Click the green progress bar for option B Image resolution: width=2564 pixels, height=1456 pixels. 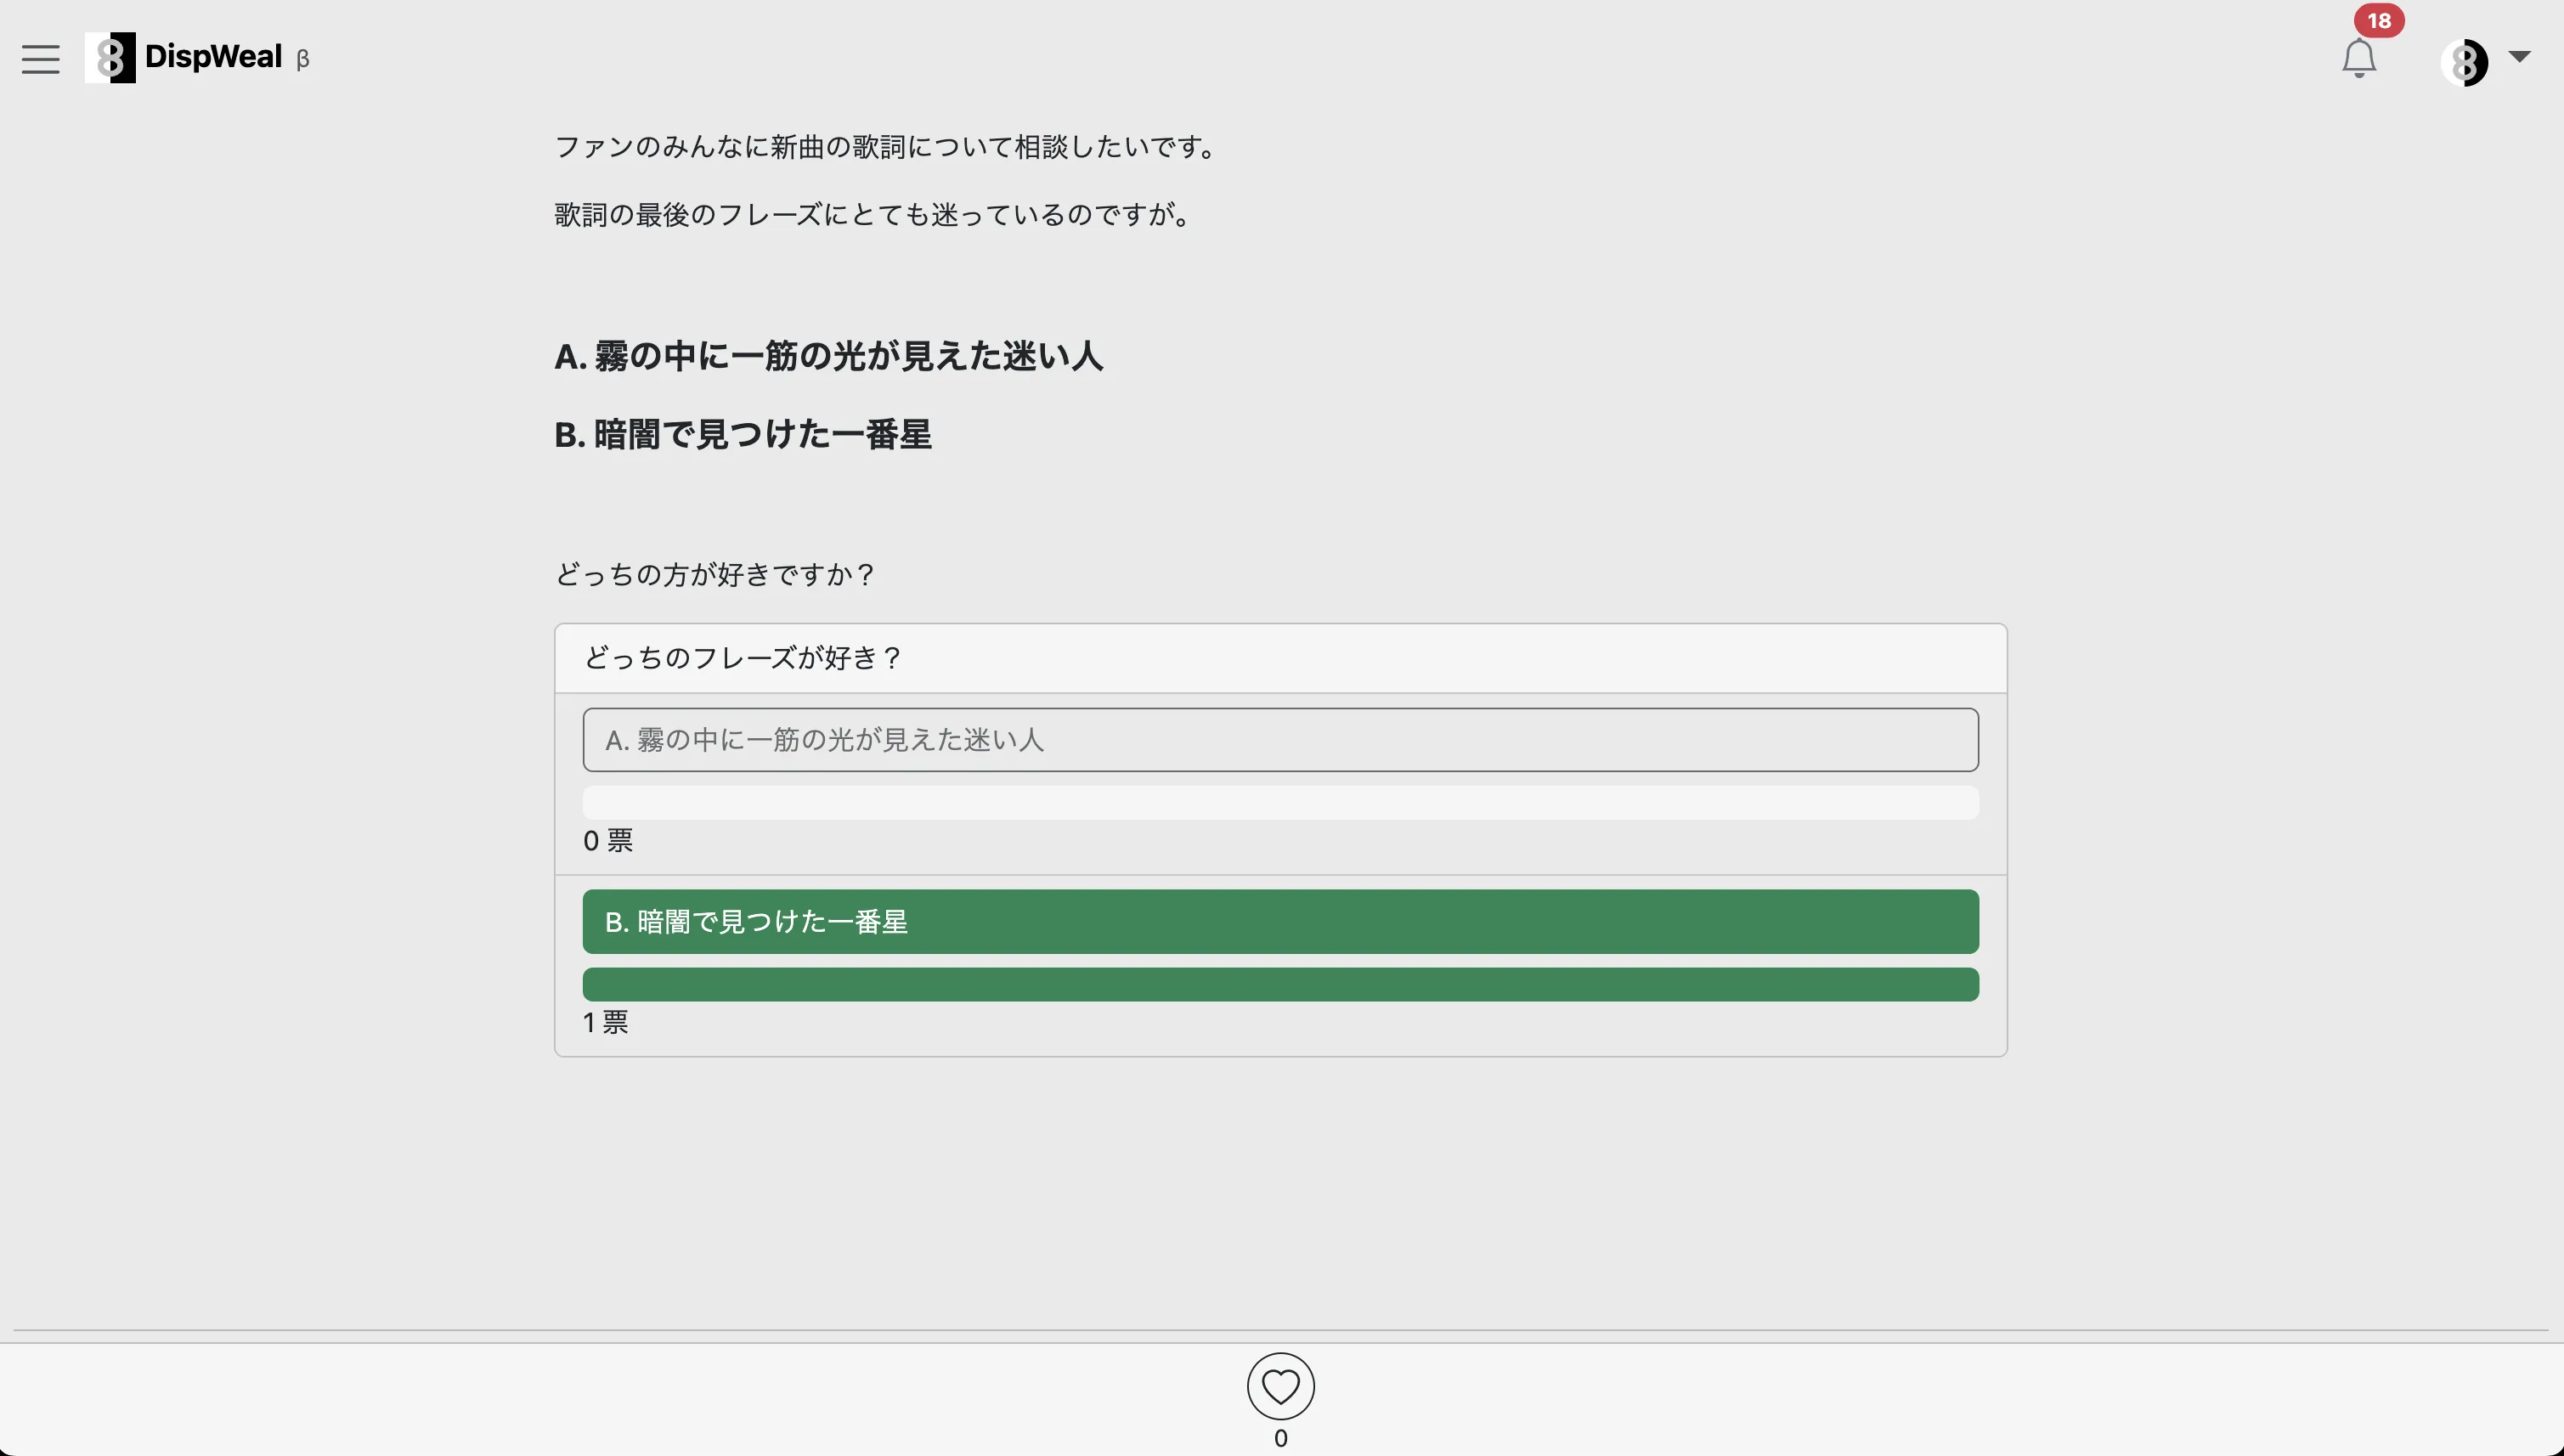pos(1280,984)
